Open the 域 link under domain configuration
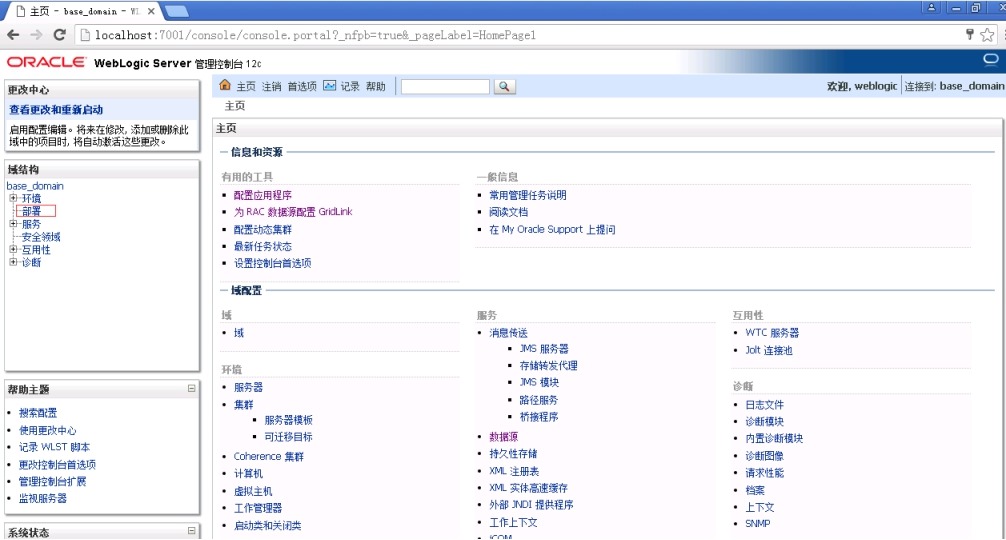The image size is (1006, 540). (239, 333)
